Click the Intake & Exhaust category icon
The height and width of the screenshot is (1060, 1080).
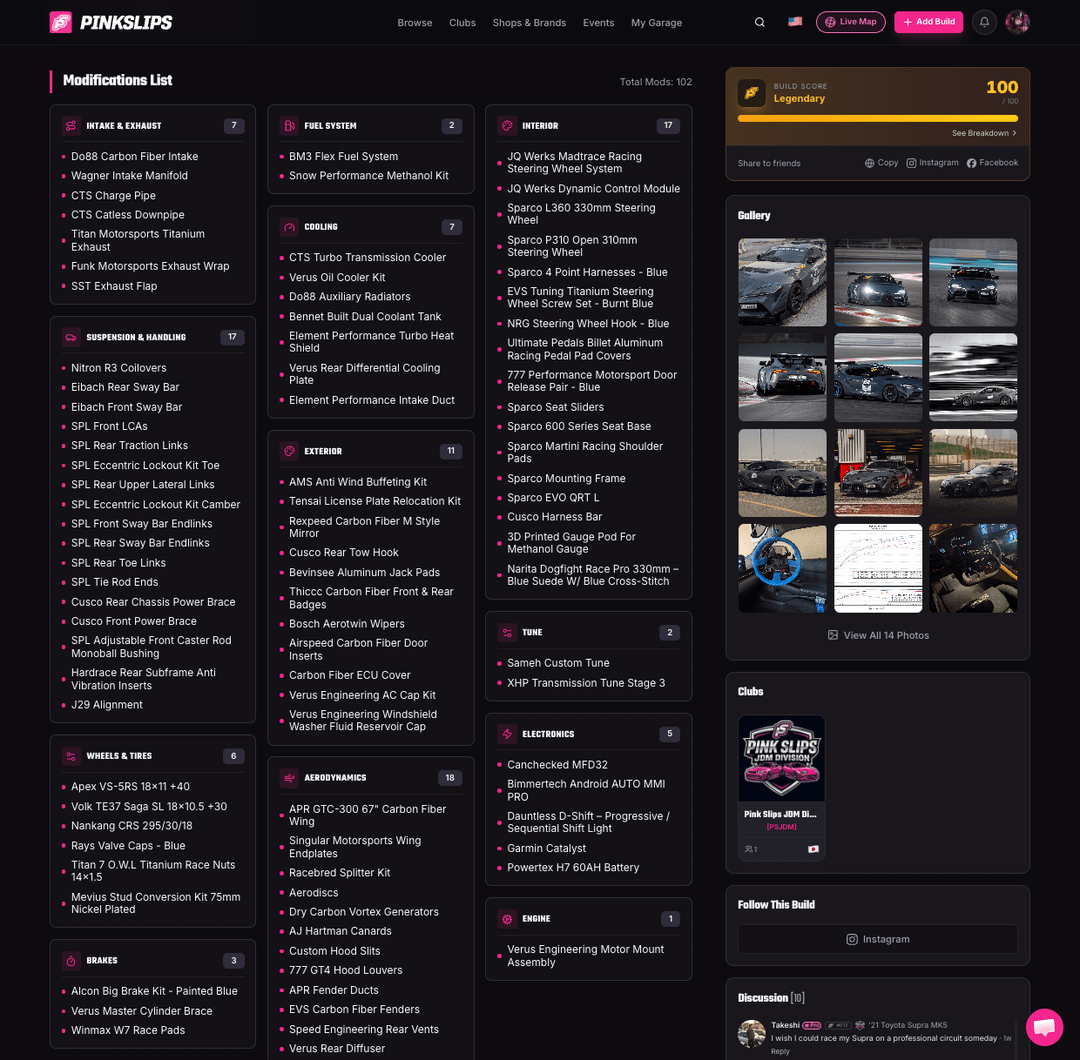click(x=71, y=126)
